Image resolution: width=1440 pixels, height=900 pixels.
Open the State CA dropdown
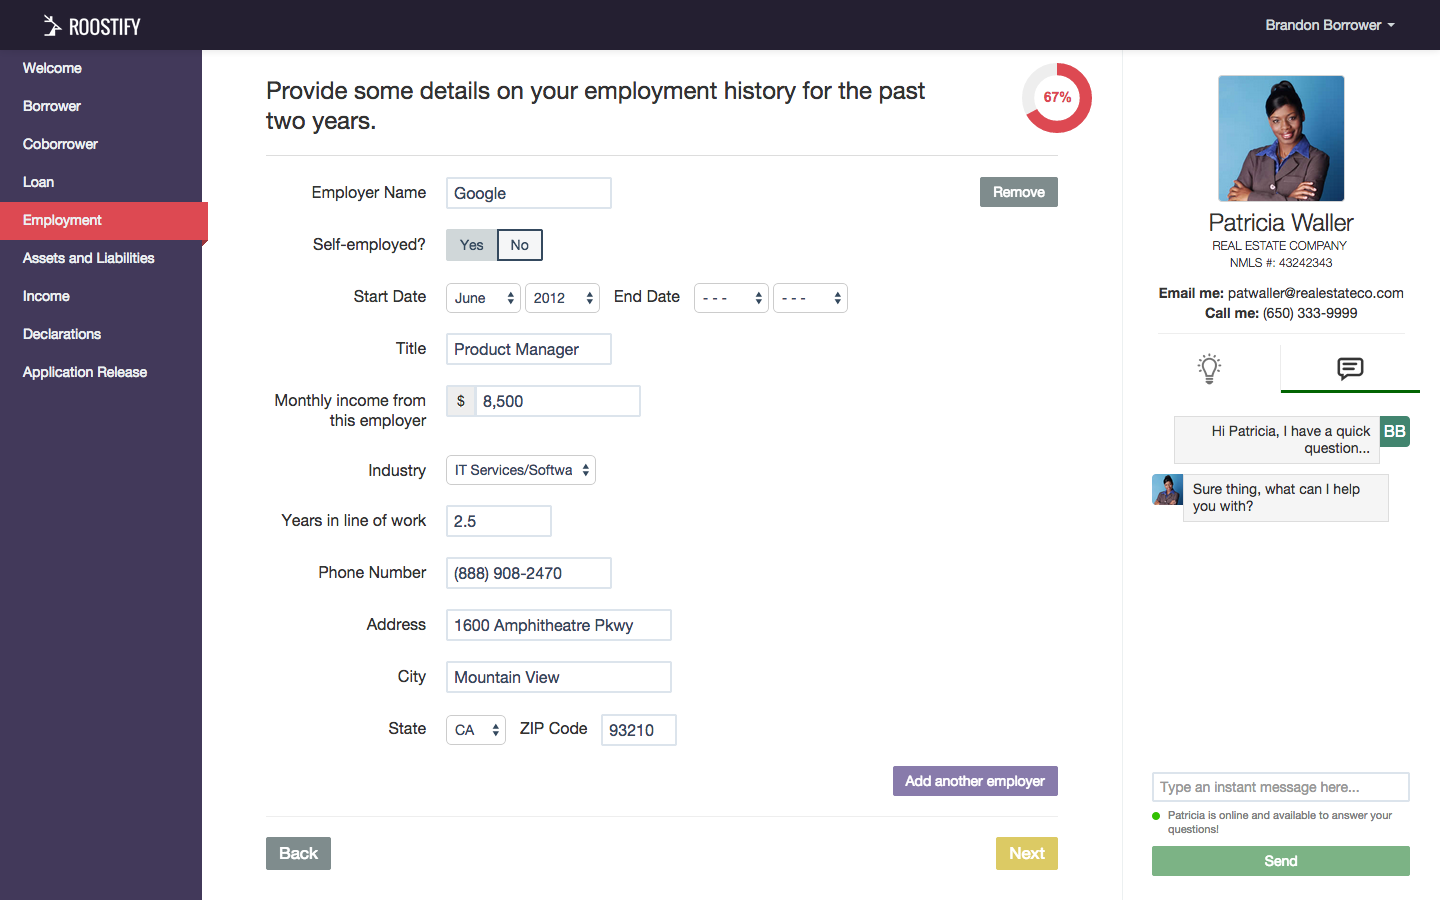475,729
